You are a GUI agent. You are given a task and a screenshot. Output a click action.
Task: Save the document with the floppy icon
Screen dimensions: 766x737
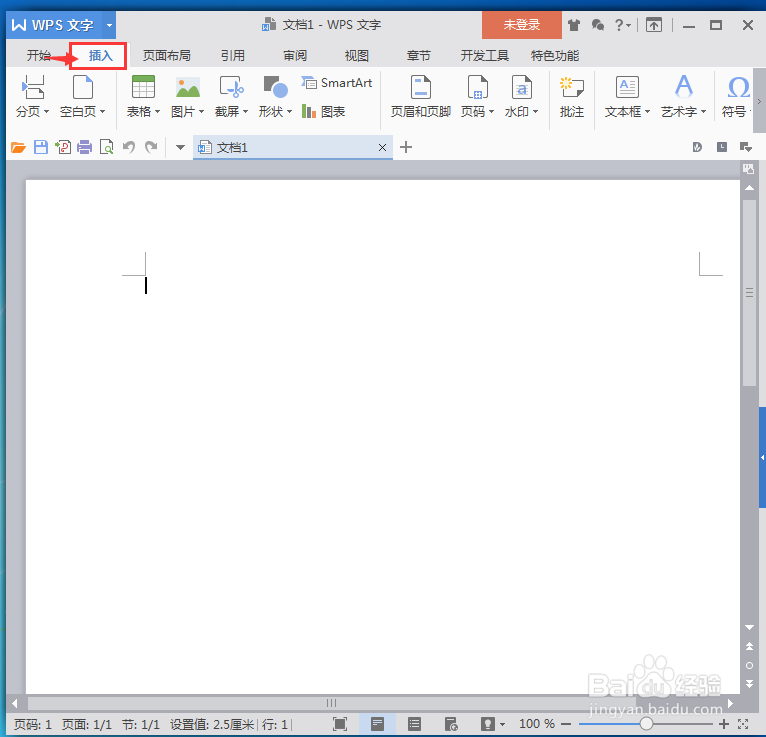coord(41,147)
